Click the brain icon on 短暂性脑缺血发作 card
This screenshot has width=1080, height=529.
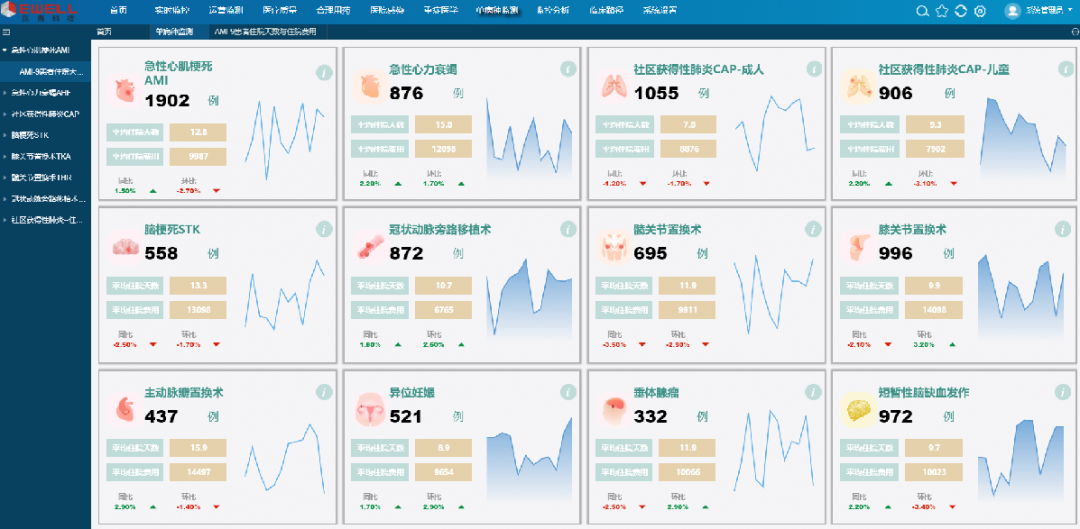click(856, 409)
